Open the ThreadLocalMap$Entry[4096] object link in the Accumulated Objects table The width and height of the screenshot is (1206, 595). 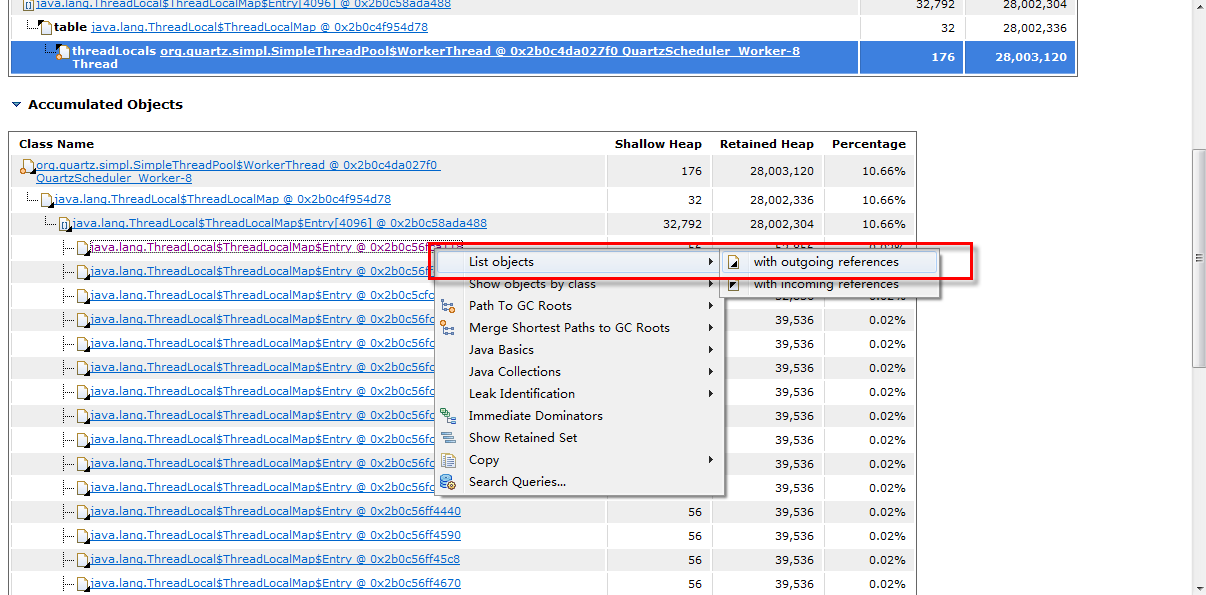click(x=279, y=224)
